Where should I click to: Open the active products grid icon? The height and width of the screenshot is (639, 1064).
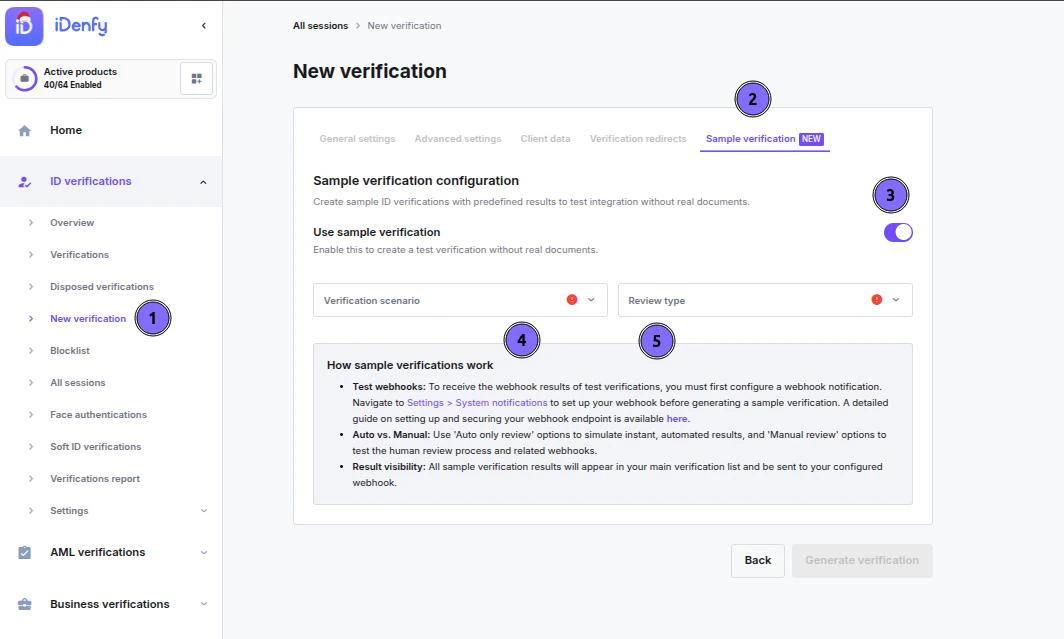click(196, 78)
